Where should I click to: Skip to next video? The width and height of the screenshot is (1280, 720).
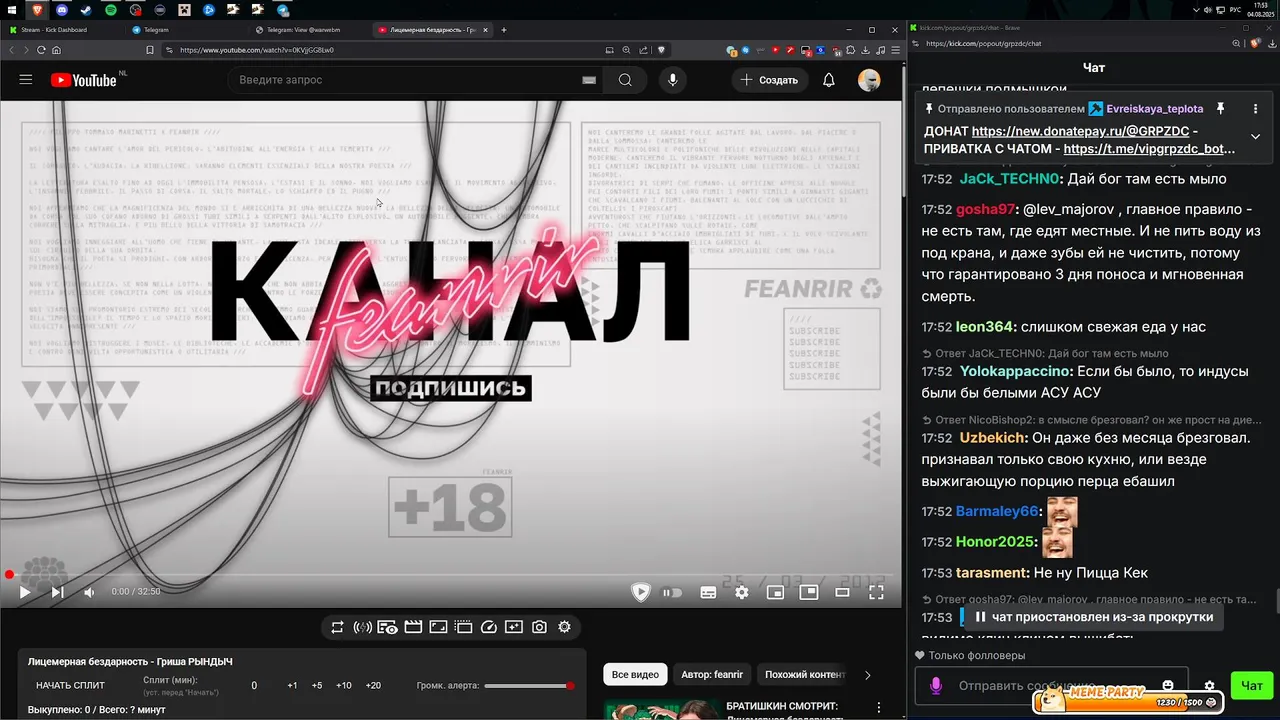click(57, 592)
